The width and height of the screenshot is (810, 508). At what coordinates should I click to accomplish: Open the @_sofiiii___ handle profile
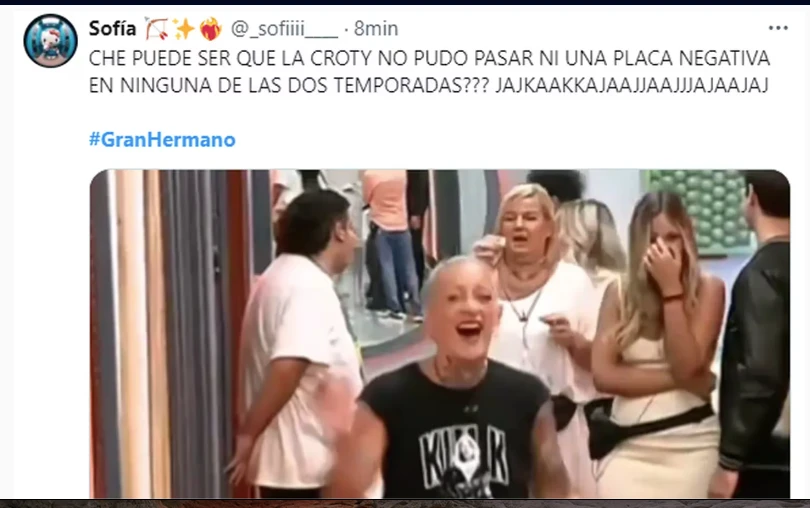coord(284,29)
